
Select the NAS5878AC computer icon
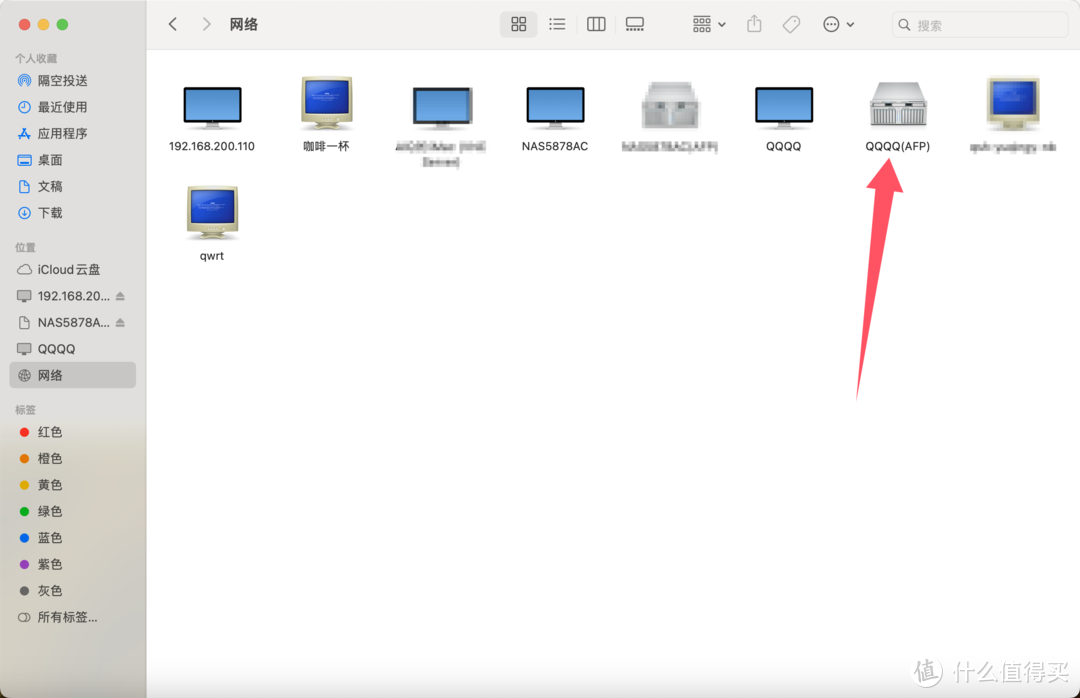[x=555, y=108]
